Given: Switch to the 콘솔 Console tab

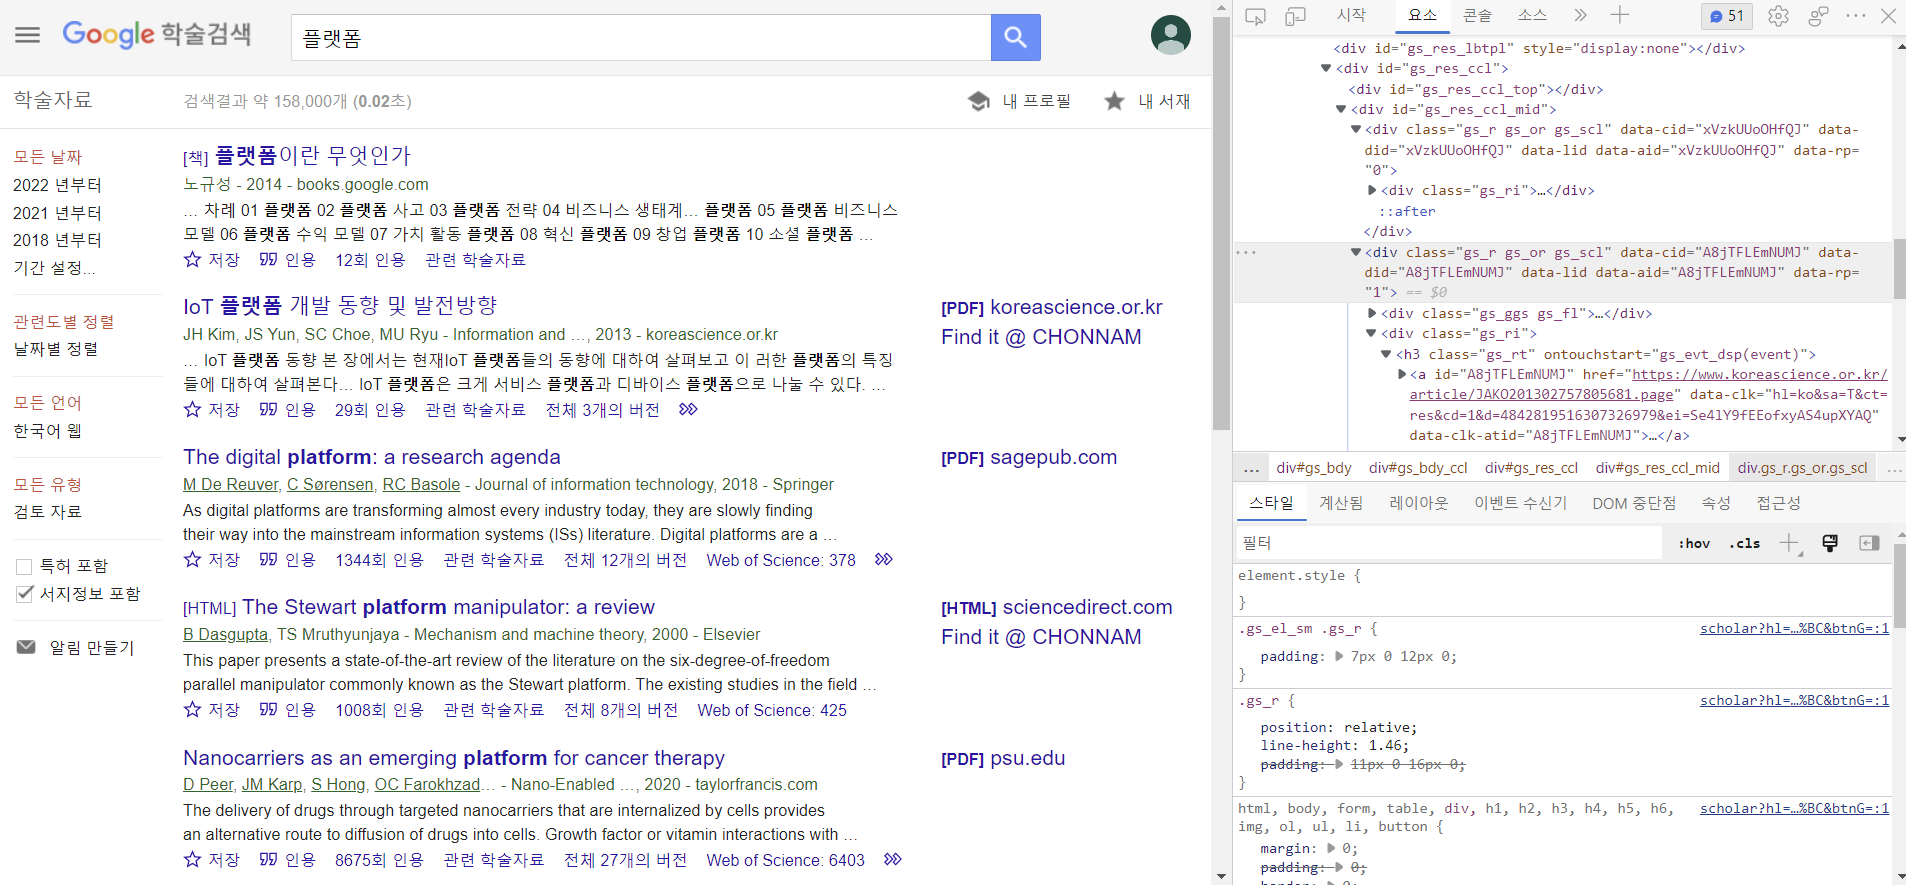Looking at the screenshot, I should 1477,15.
